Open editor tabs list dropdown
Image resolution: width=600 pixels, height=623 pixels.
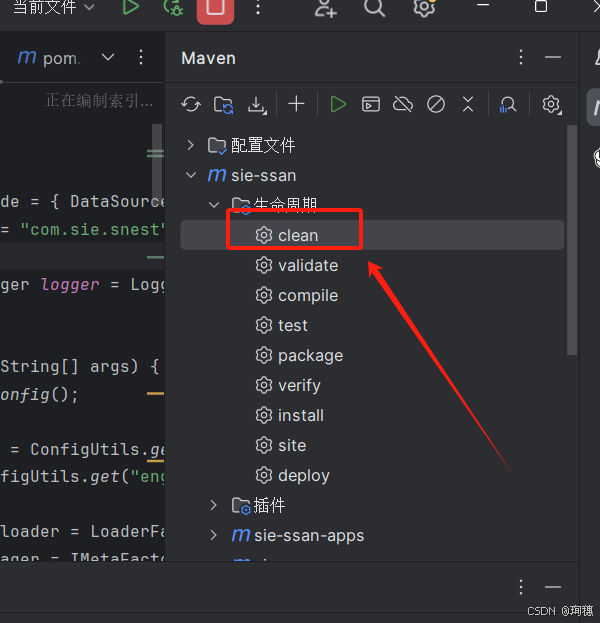[x=108, y=58]
